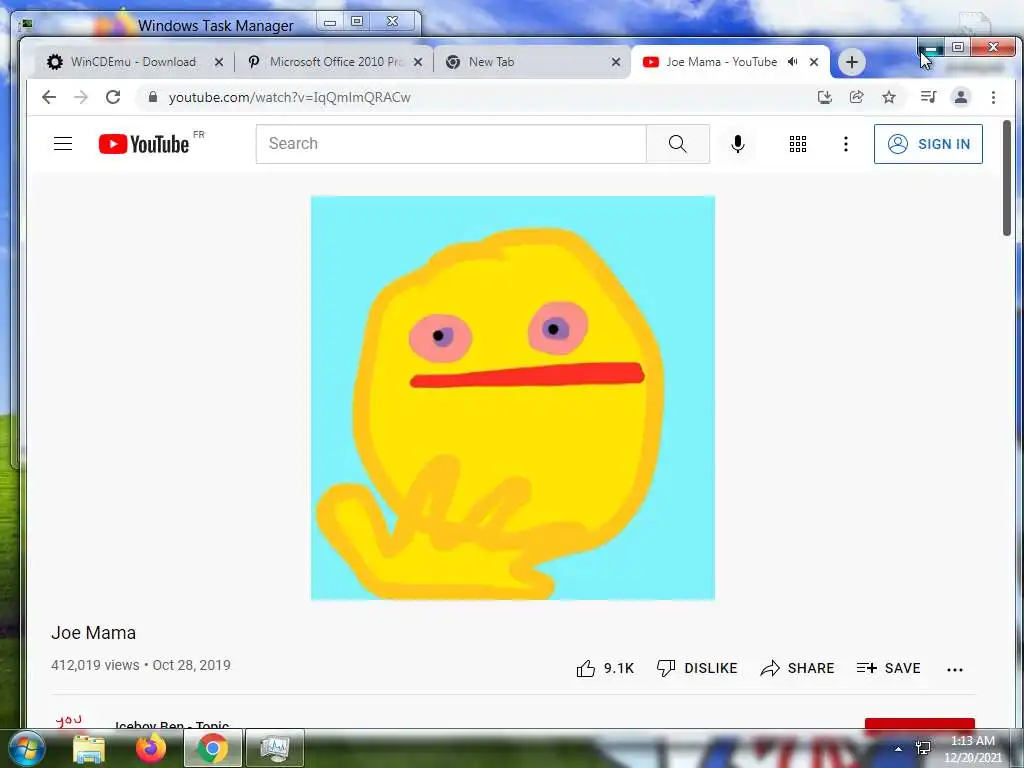This screenshot has height=768, width=1024.
Task: Open a new tab with plus button
Action: tap(852, 62)
